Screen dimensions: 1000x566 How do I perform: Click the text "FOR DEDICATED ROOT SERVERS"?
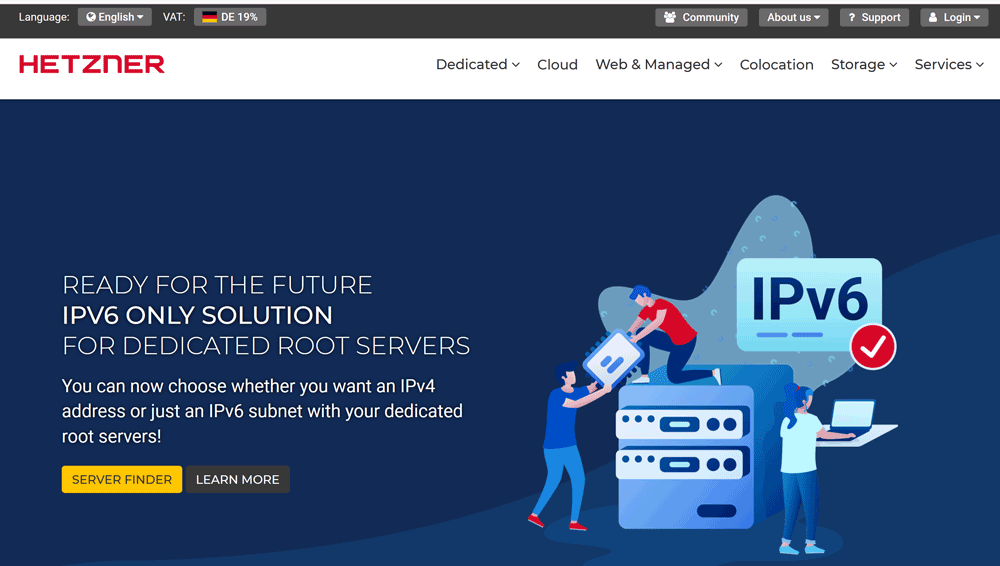click(x=266, y=346)
